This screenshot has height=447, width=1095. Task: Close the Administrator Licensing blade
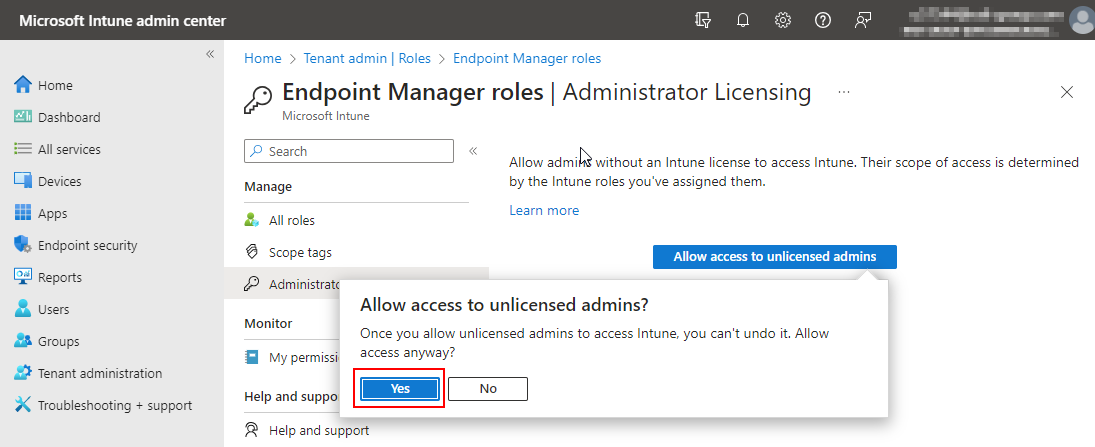[1066, 92]
